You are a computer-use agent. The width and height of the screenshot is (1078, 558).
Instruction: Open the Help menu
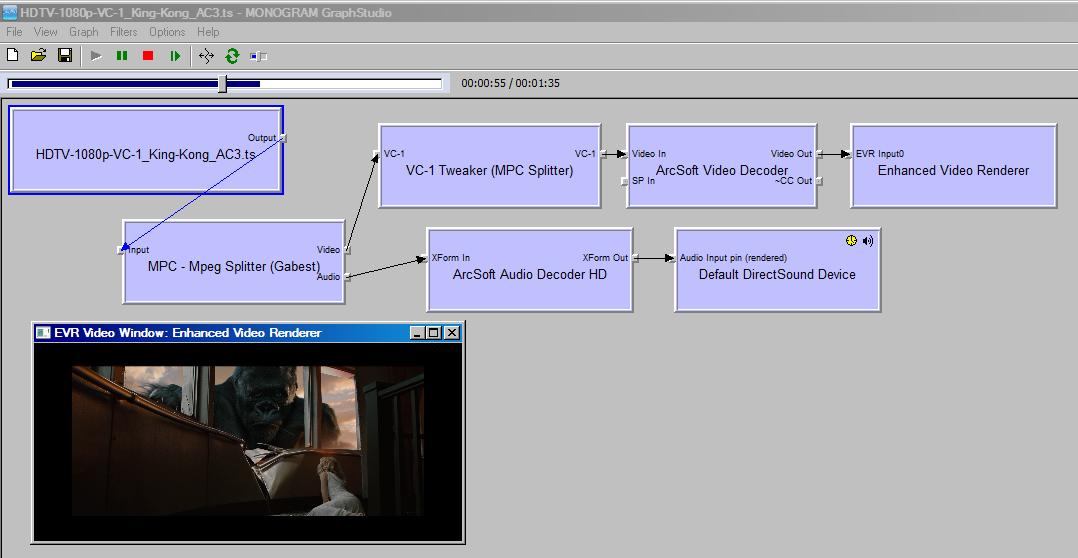tap(208, 32)
